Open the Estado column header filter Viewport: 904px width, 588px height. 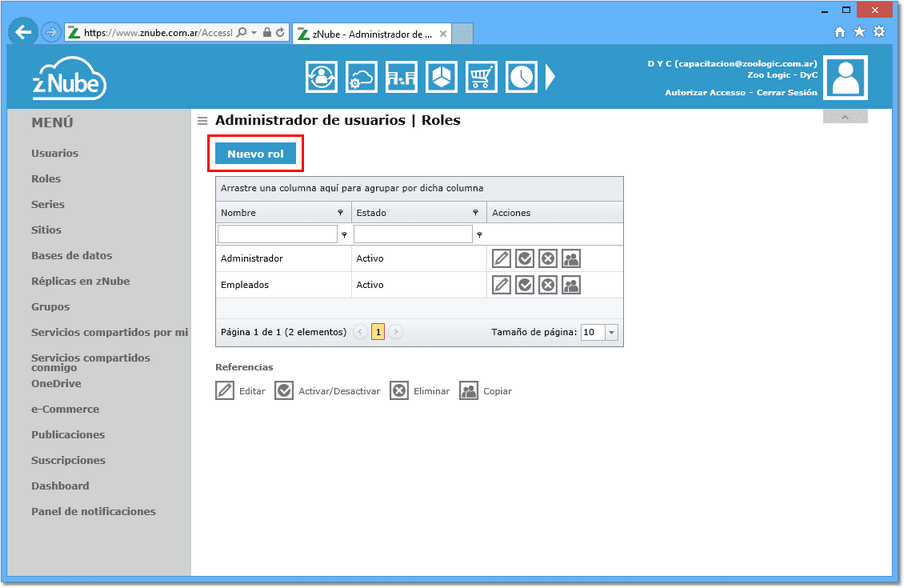476,213
